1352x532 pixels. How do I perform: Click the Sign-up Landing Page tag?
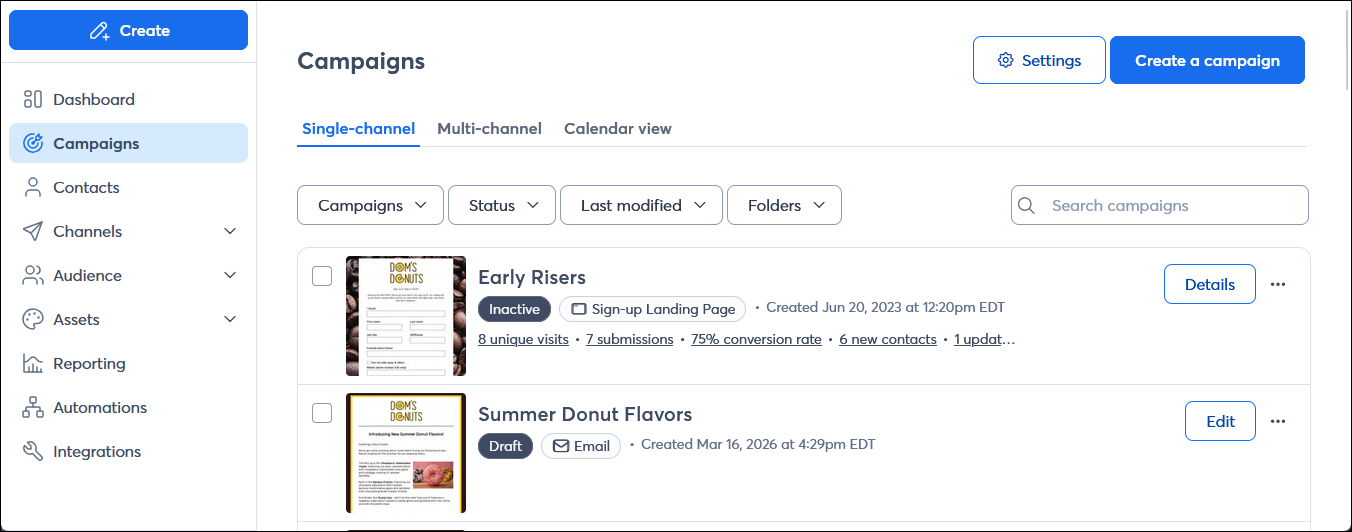[653, 309]
